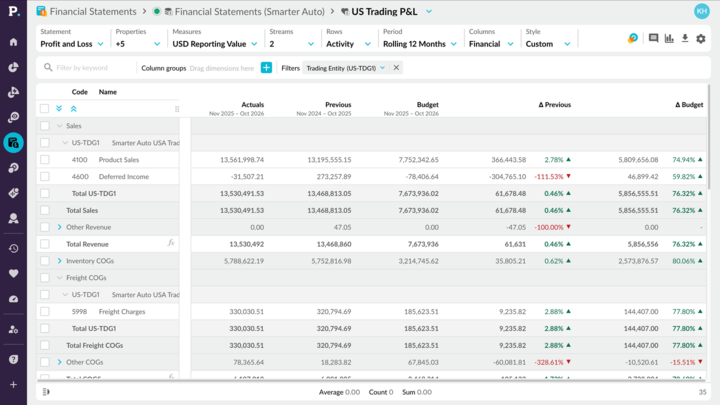Screen dimensions: 720x405
Task: Click the Actuals column header
Action: pyautogui.click(x=253, y=105)
